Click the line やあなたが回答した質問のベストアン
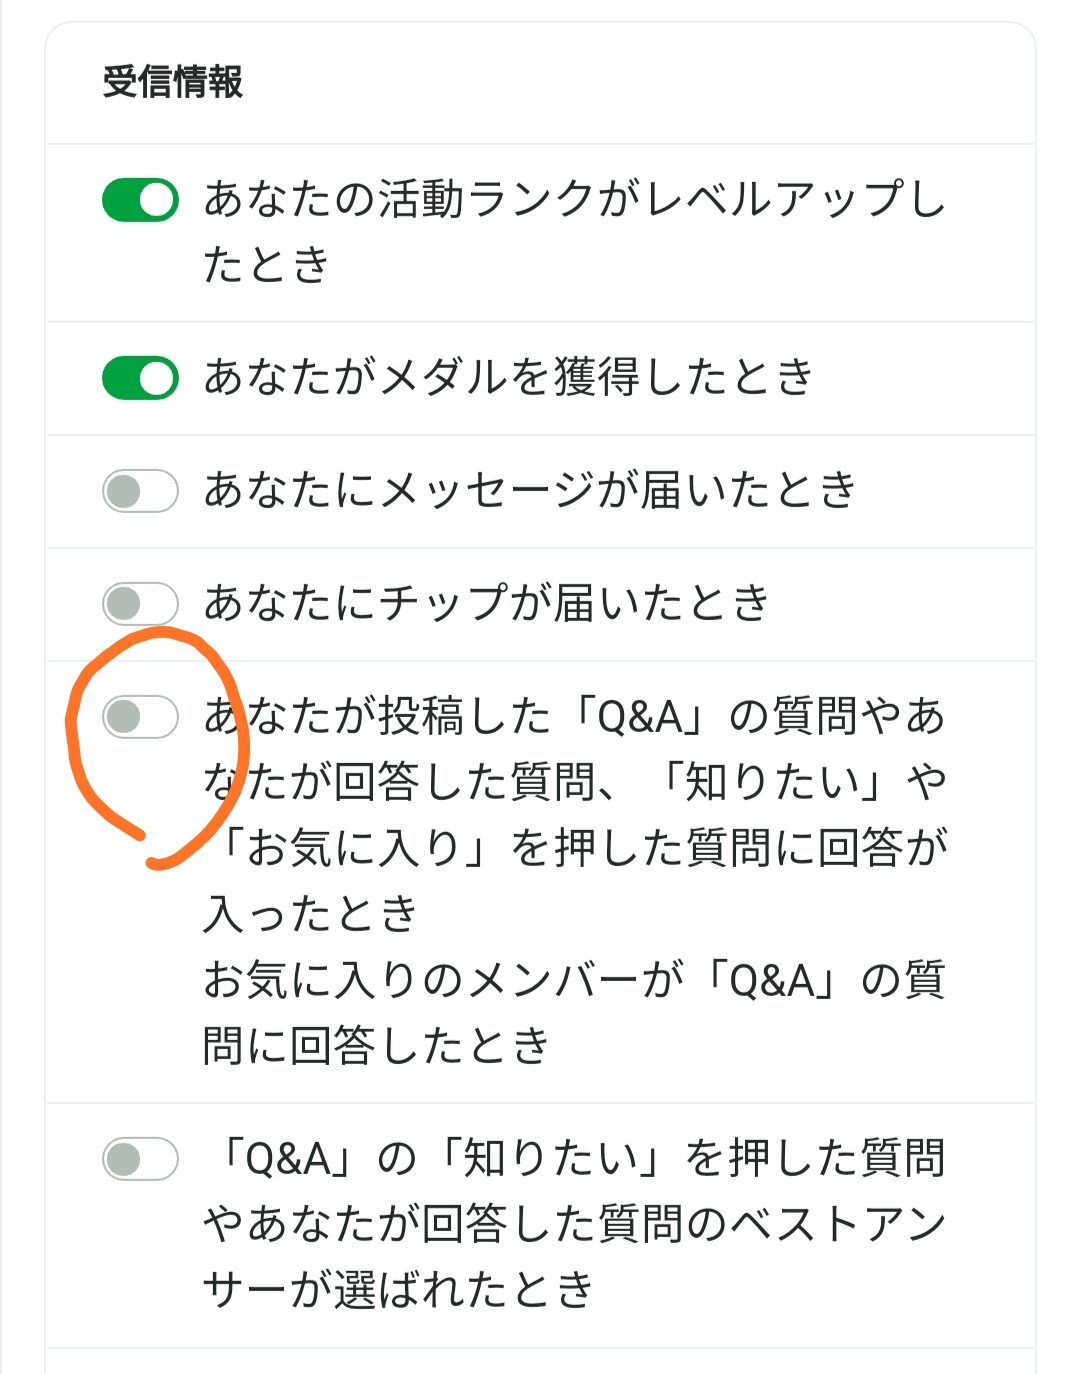The image size is (1072, 1374). (x=574, y=1224)
